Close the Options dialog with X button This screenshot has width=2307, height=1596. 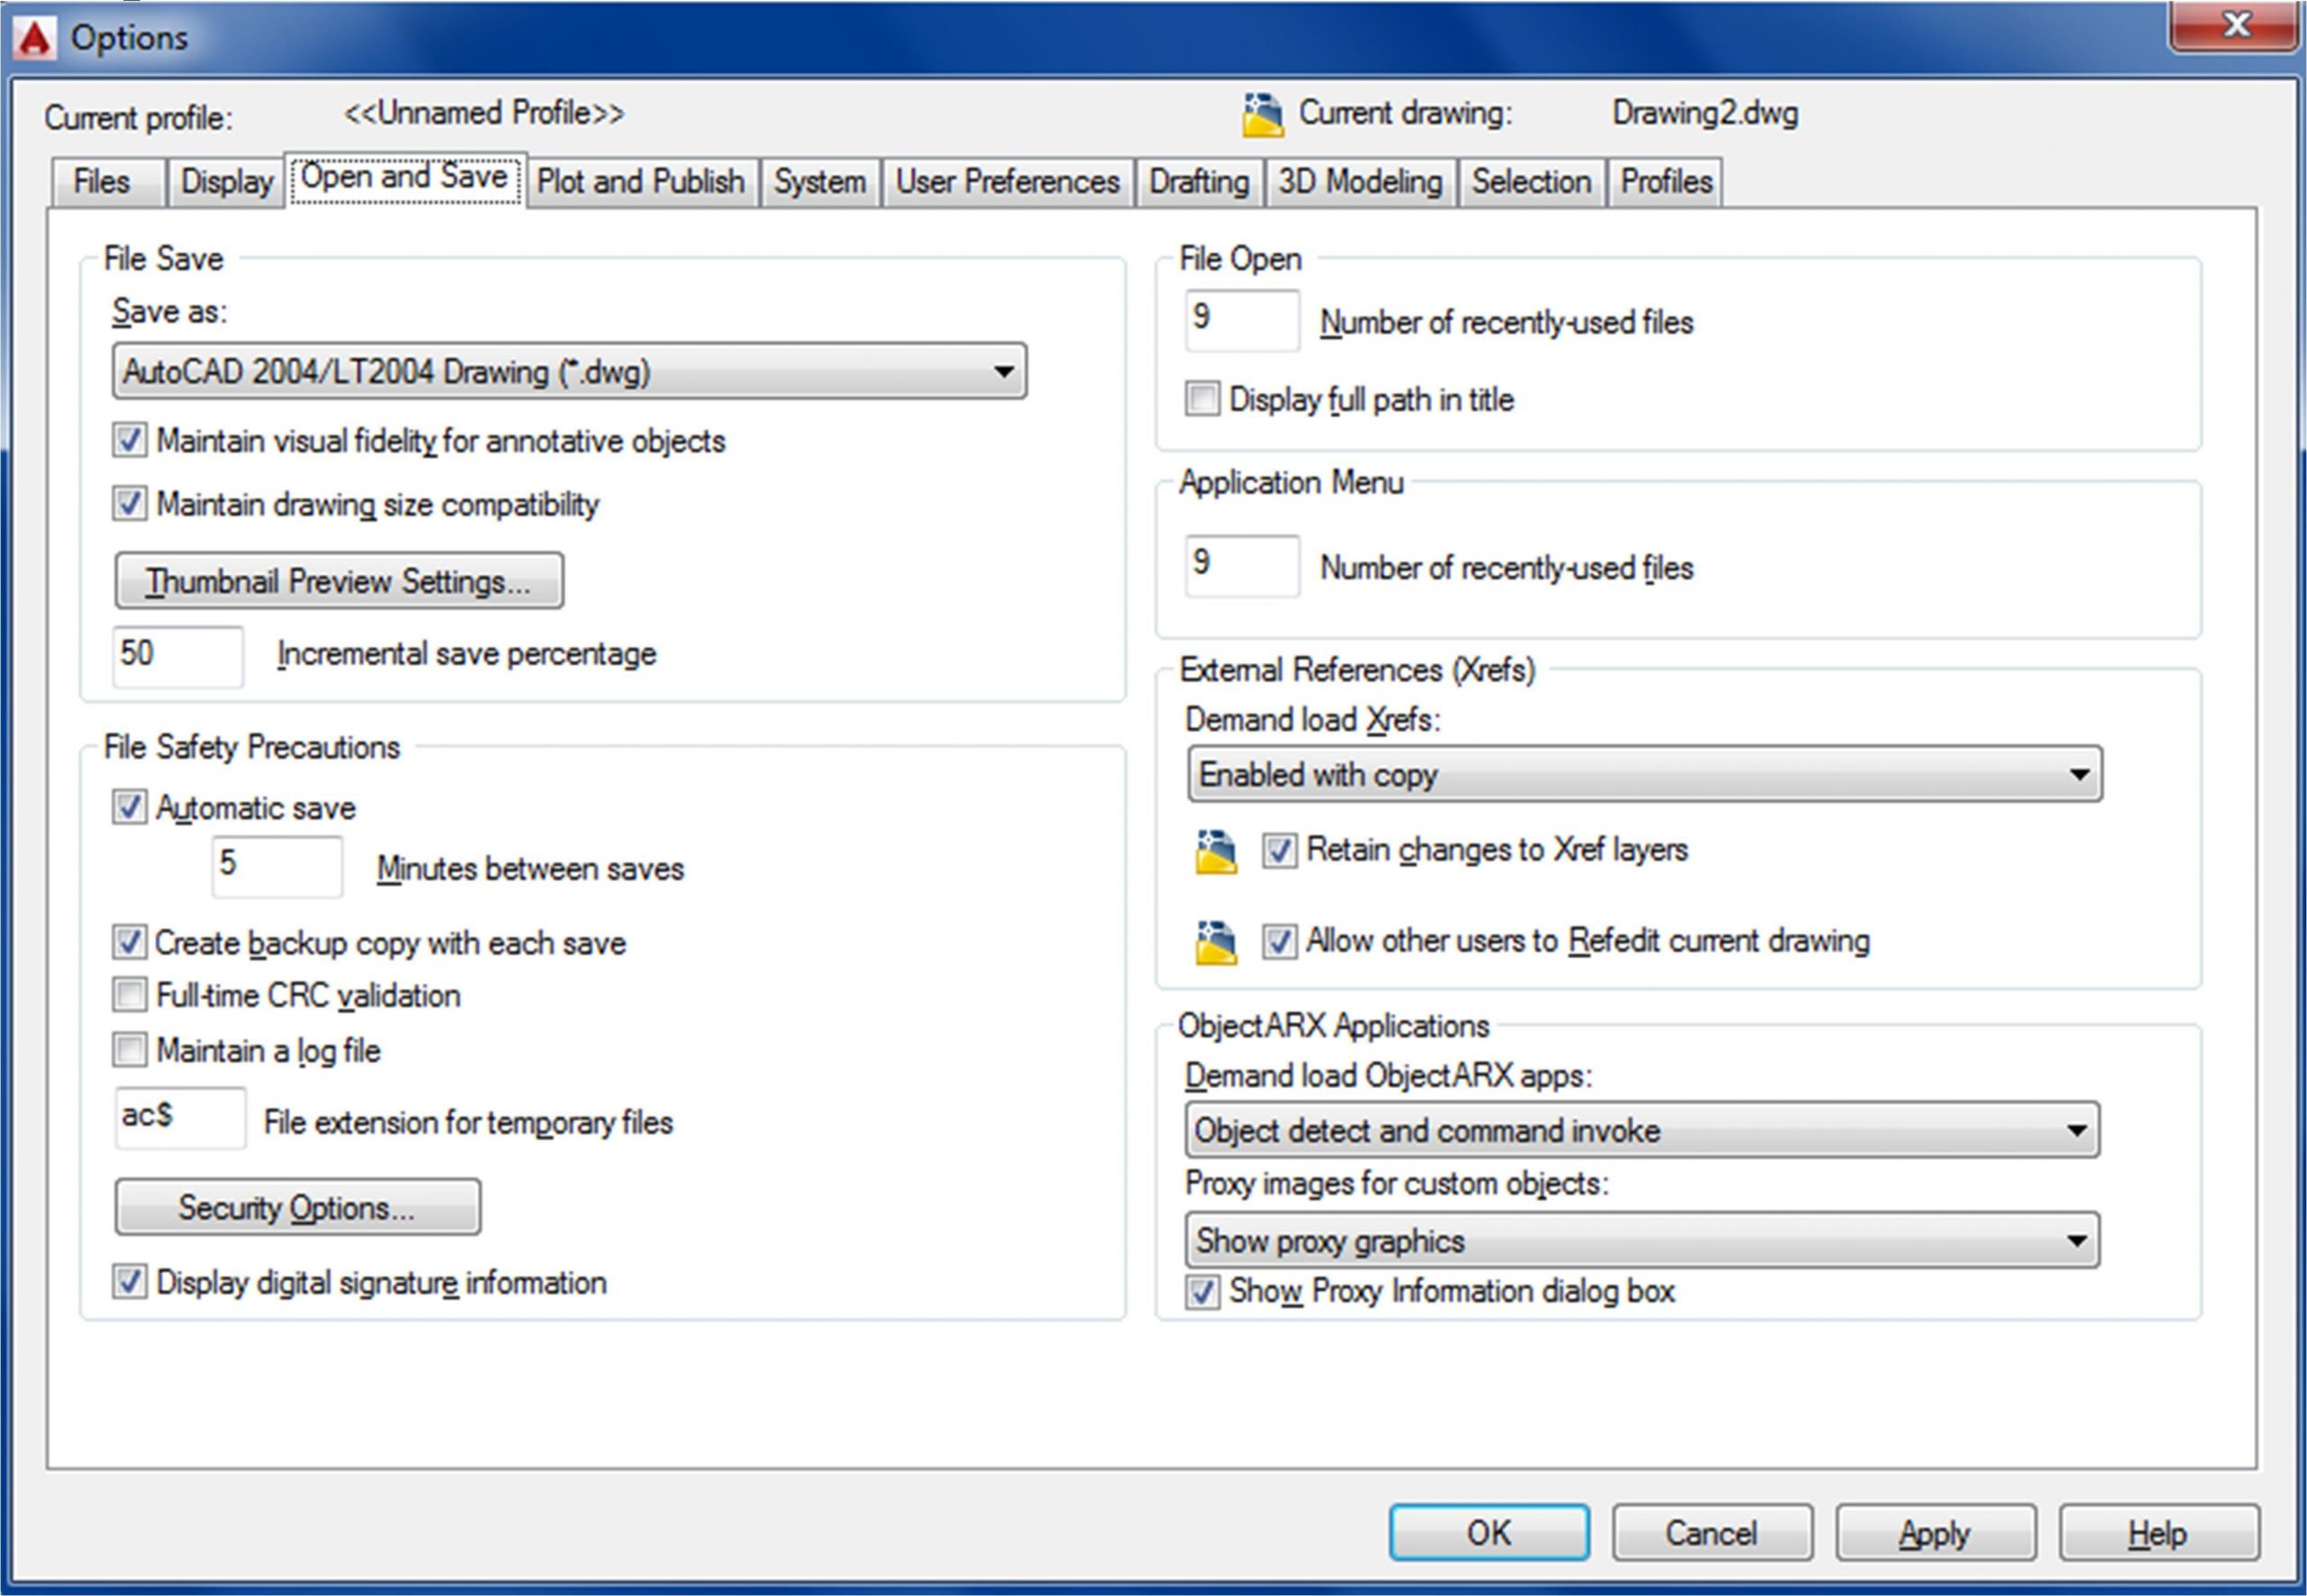(x=2235, y=25)
